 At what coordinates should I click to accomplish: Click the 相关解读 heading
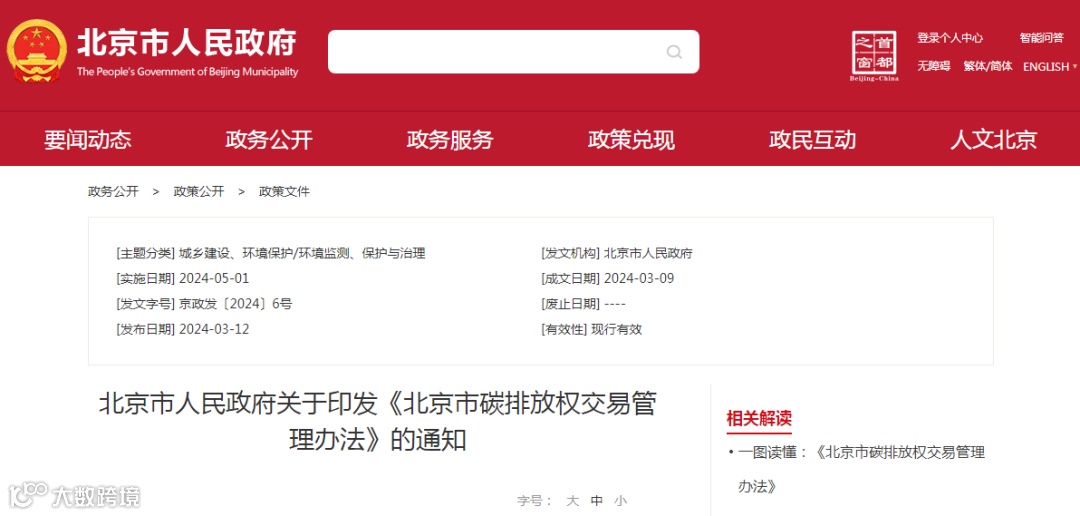point(759,417)
